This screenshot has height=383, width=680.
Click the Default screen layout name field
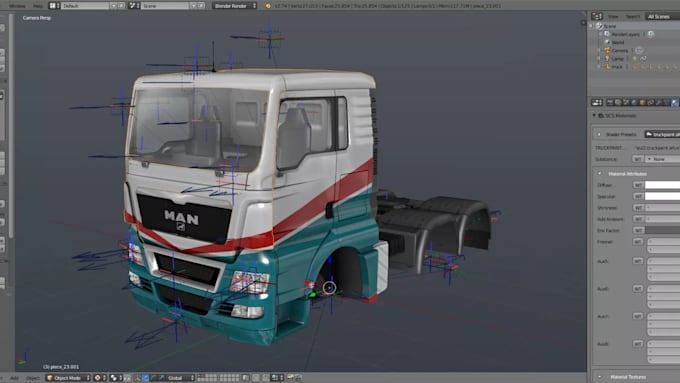coord(85,6)
